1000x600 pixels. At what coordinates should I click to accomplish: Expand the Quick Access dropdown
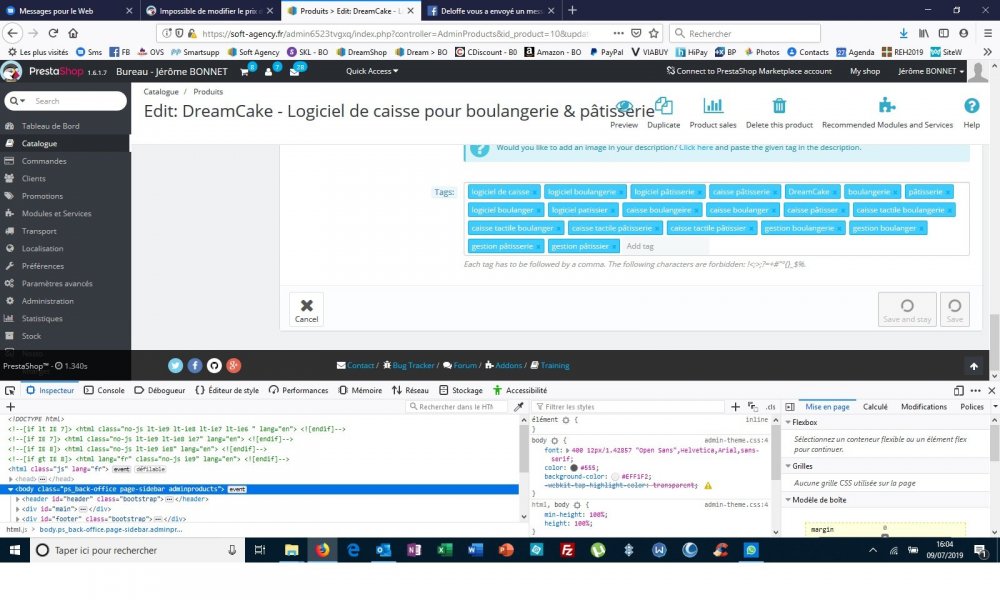[x=372, y=71]
